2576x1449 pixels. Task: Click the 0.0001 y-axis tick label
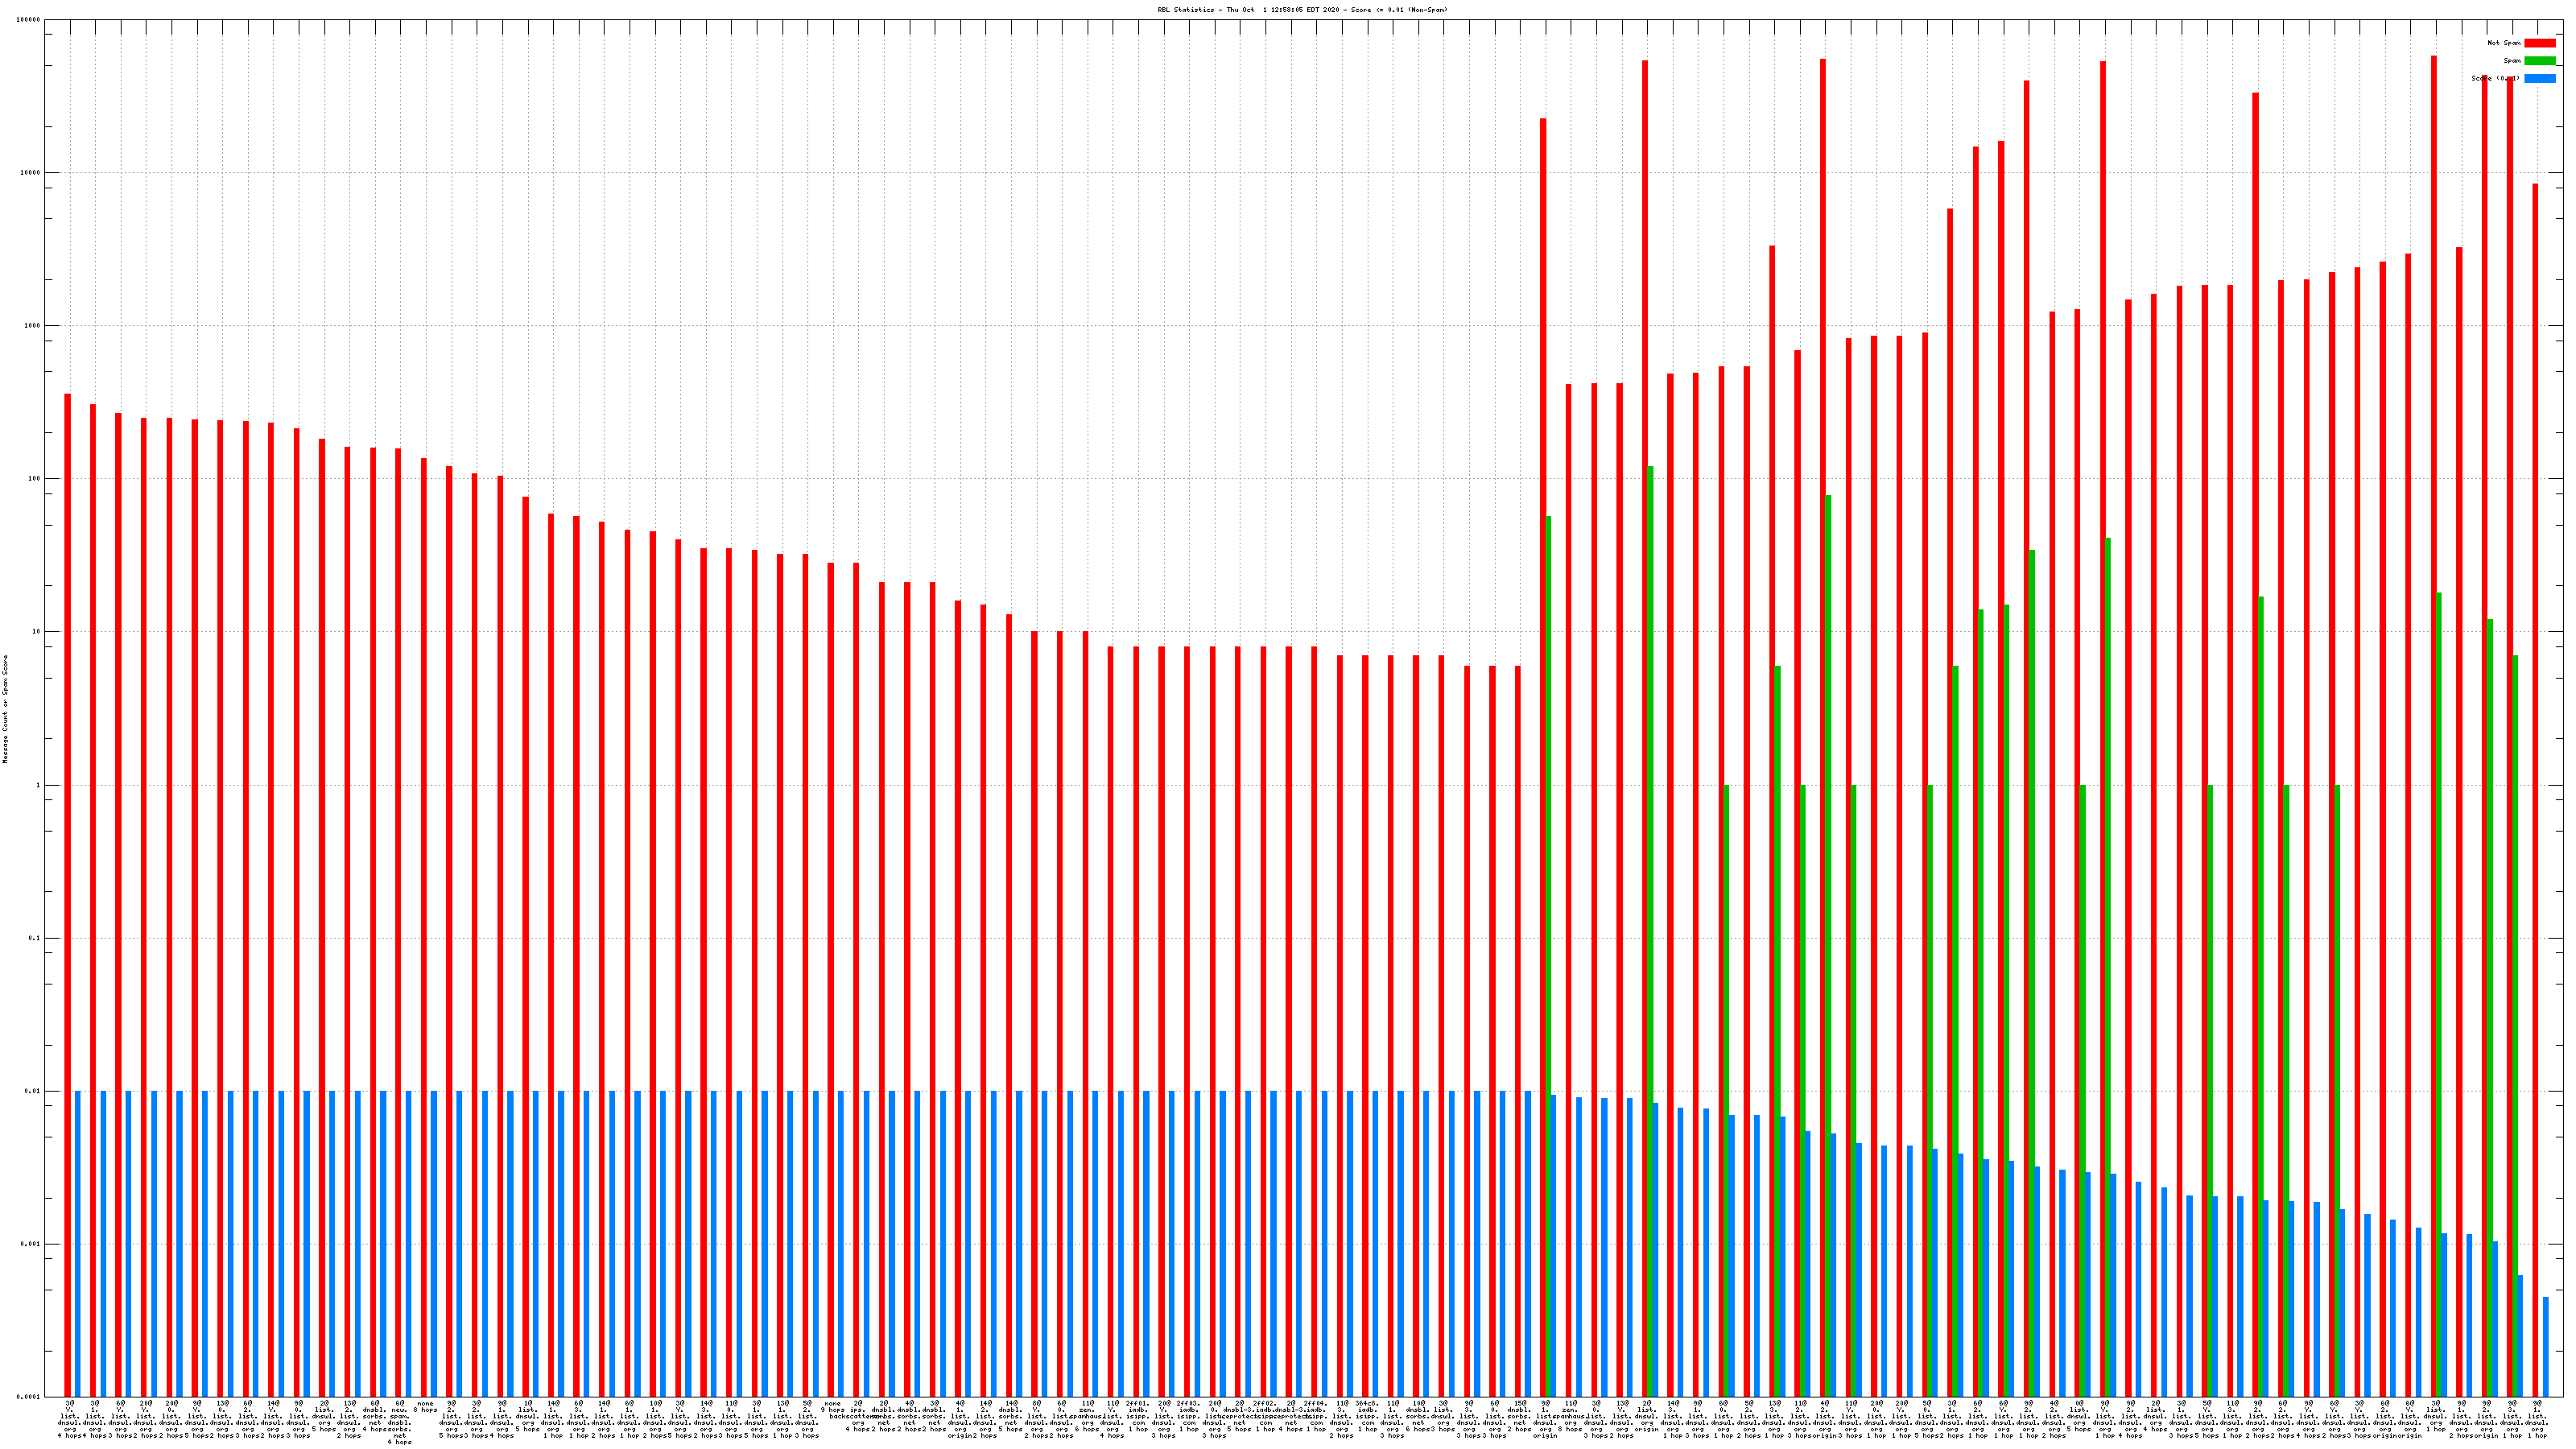(x=30, y=1397)
